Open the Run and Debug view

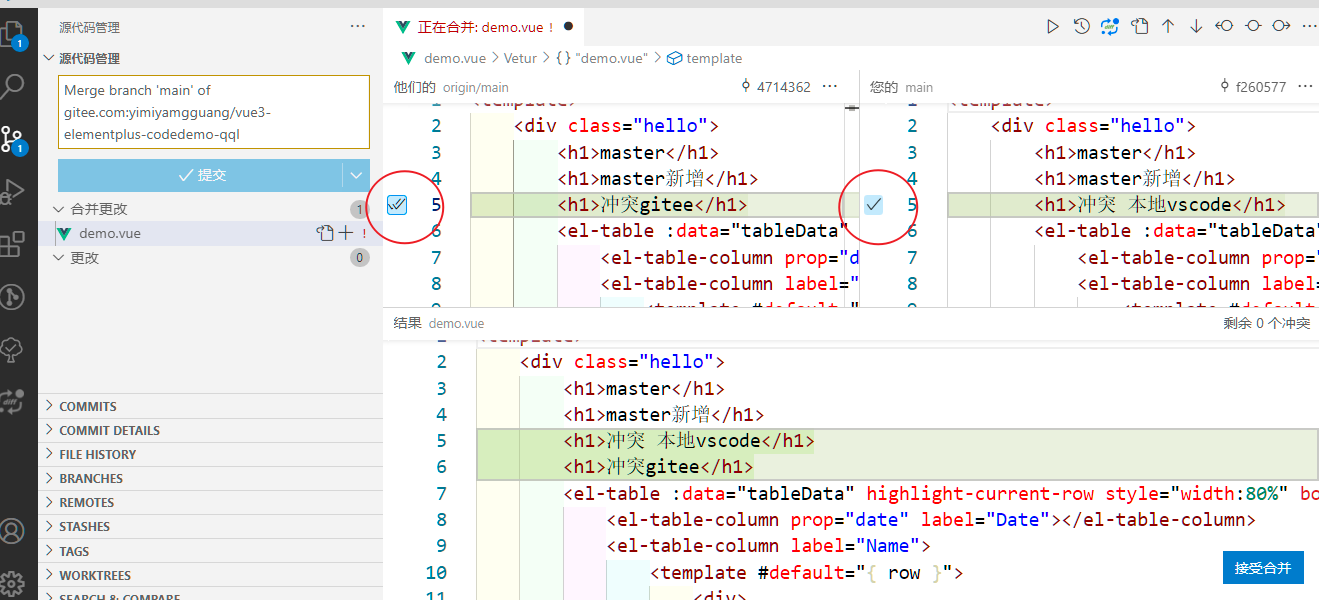(x=13, y=191)
